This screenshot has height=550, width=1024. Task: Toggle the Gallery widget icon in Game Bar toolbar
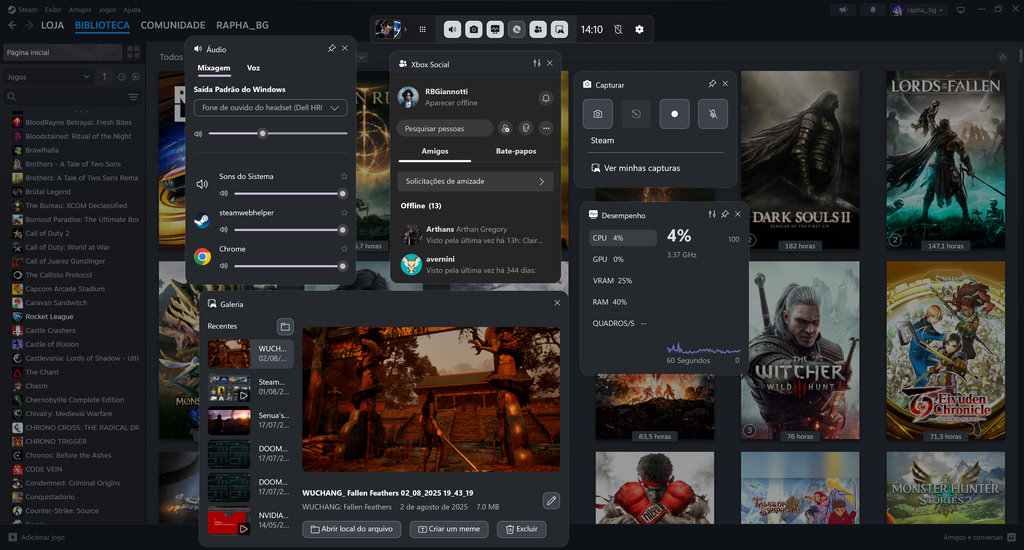560,29
